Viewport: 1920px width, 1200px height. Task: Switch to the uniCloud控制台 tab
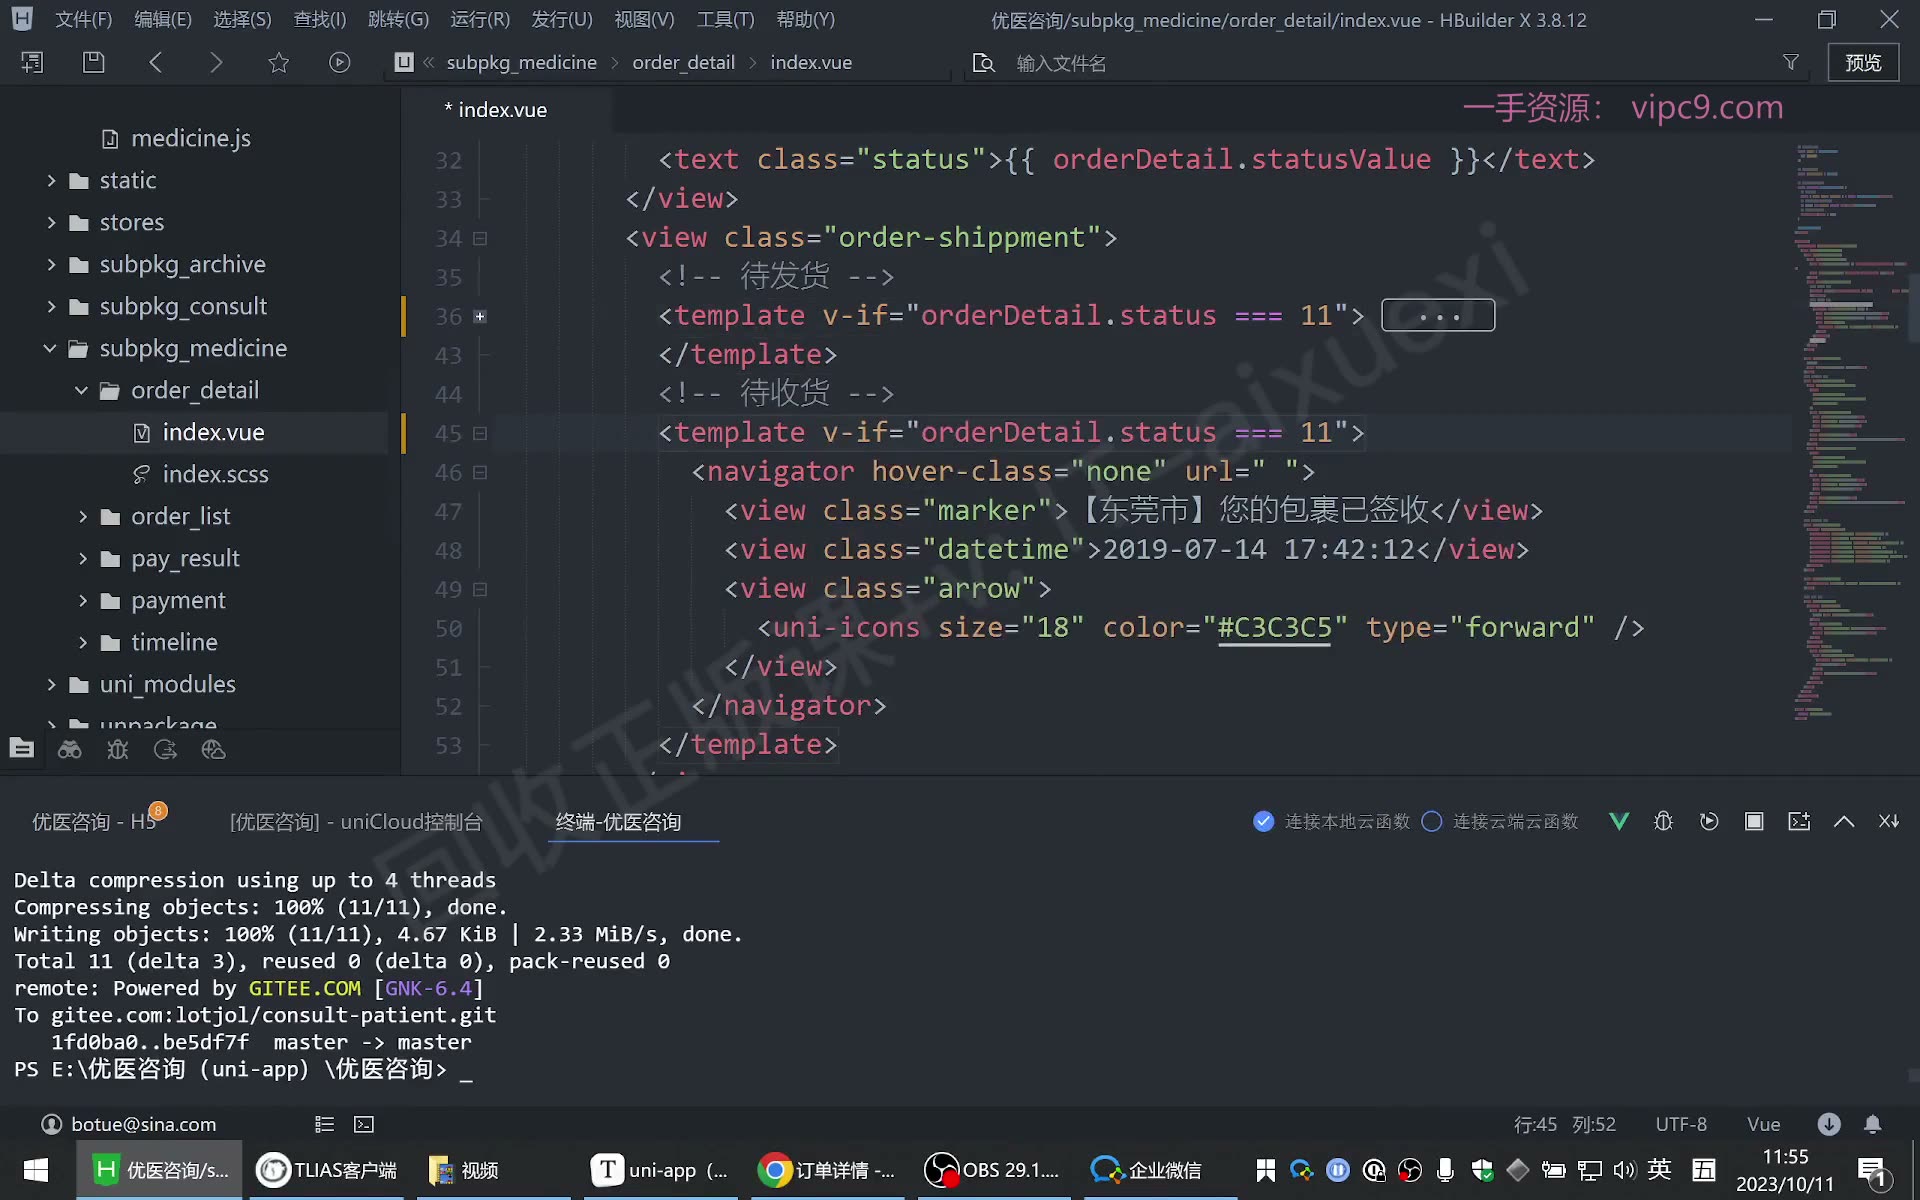pos(356,821)
